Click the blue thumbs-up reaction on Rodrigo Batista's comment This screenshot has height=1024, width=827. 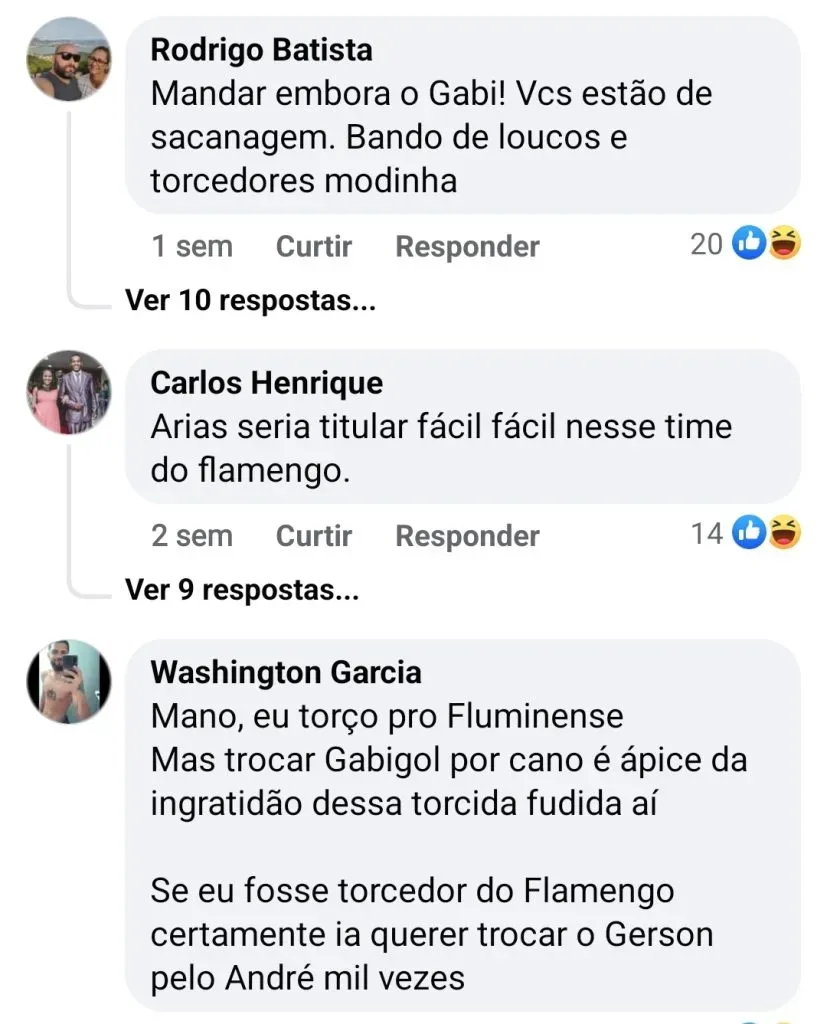749,245
